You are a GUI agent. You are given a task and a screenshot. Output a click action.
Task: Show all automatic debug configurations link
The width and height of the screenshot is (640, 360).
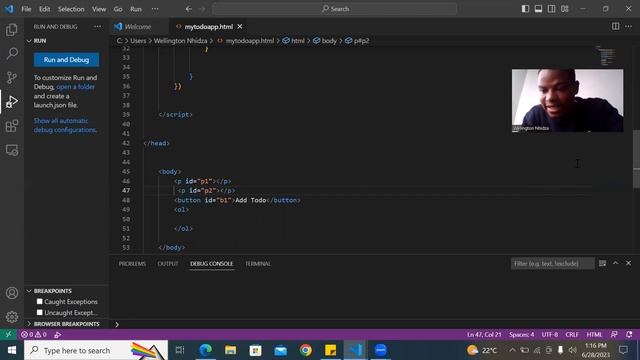(x=65, y=125)
